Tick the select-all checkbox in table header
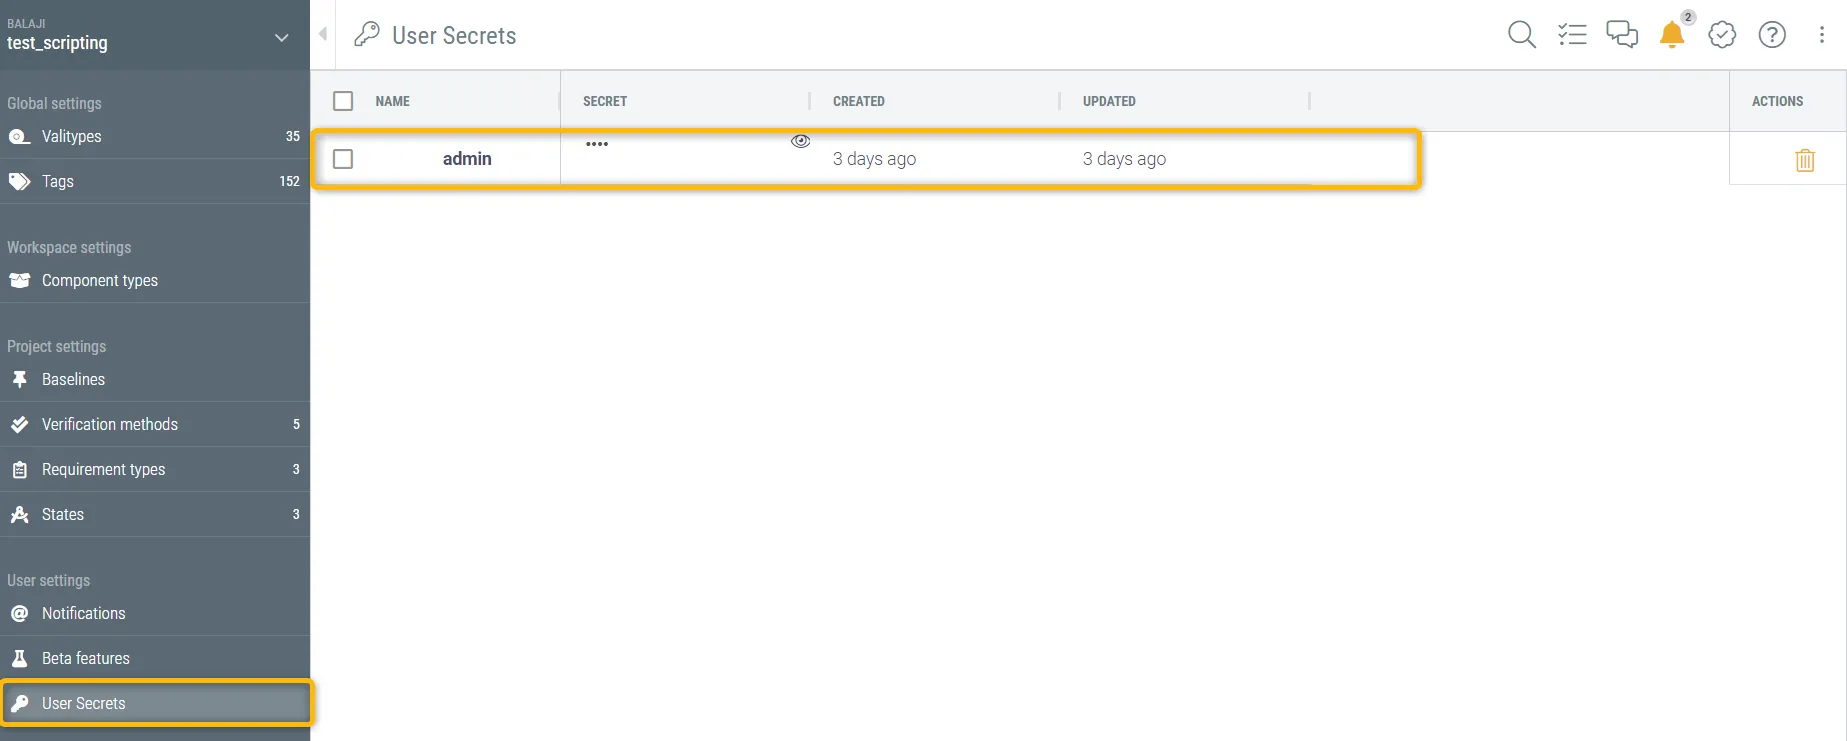The image size is (1847, 741). [x=343, y=101]
